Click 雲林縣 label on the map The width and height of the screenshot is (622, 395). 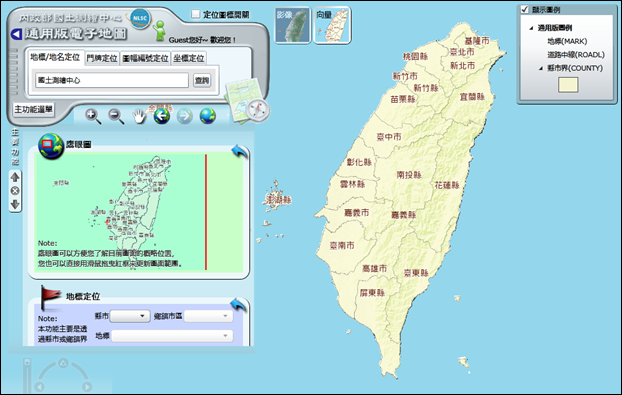[352, 184]
